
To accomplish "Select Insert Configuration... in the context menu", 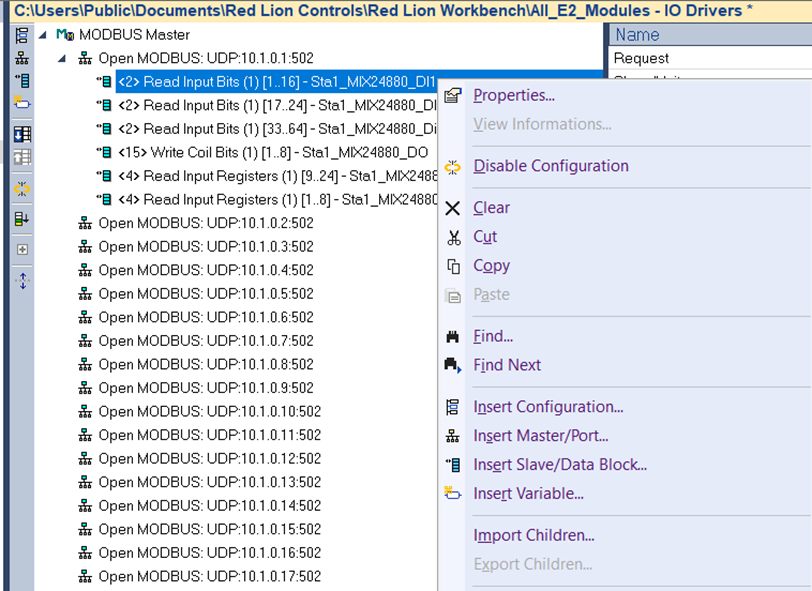I will (548, 407).
